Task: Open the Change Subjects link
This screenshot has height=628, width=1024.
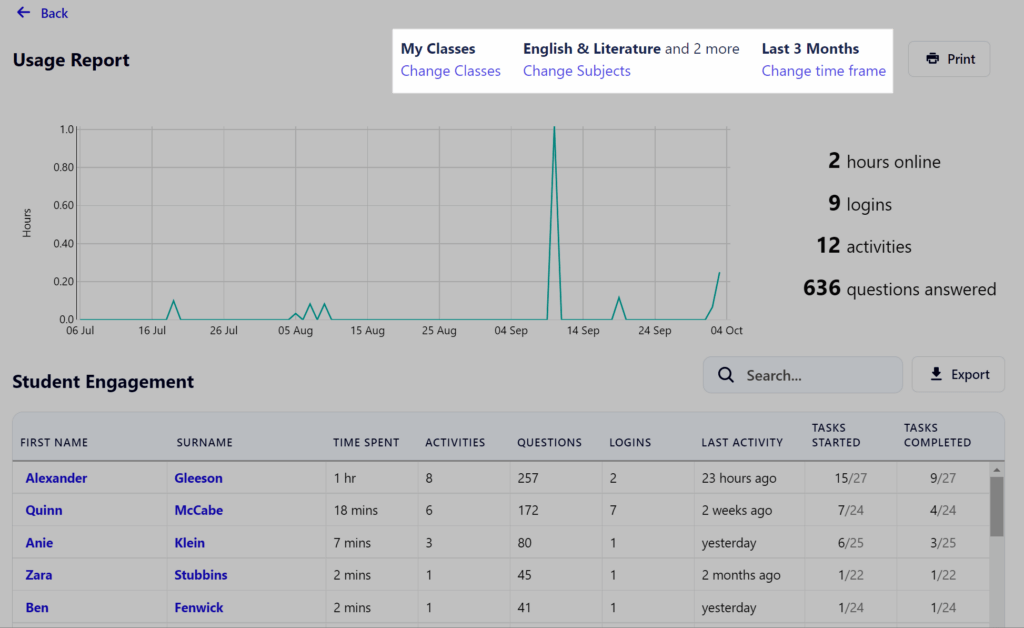Action: coord(577,71)
